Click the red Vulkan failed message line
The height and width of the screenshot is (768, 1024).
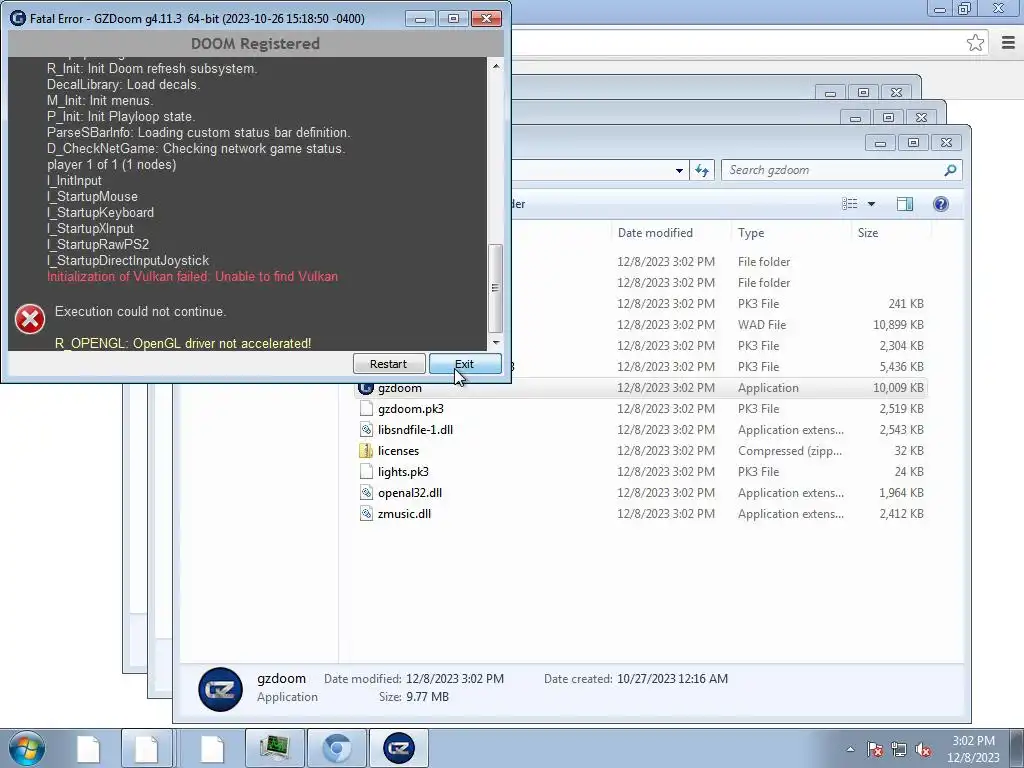click(193, 276)
